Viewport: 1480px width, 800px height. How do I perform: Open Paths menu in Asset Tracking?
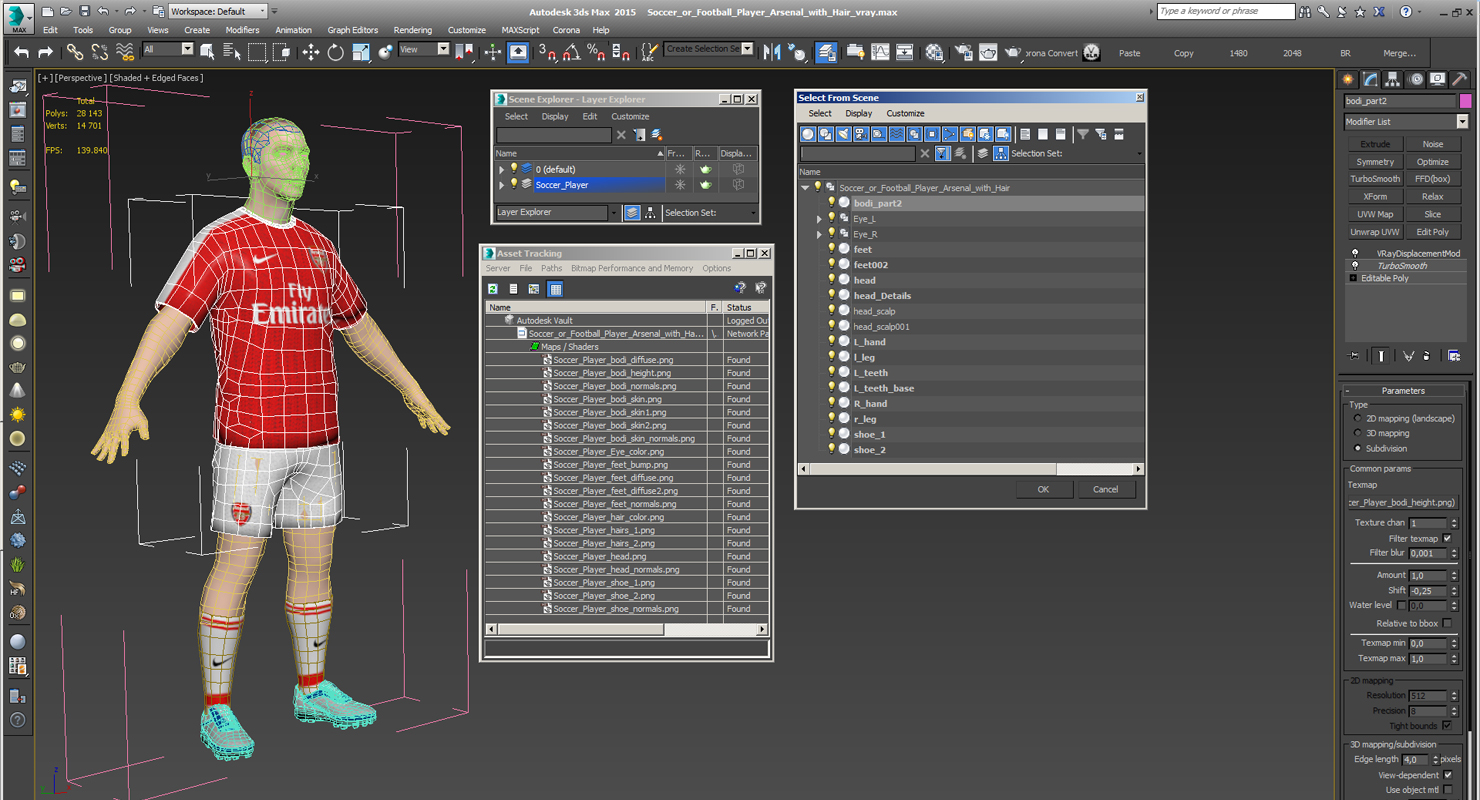(552, 269)
